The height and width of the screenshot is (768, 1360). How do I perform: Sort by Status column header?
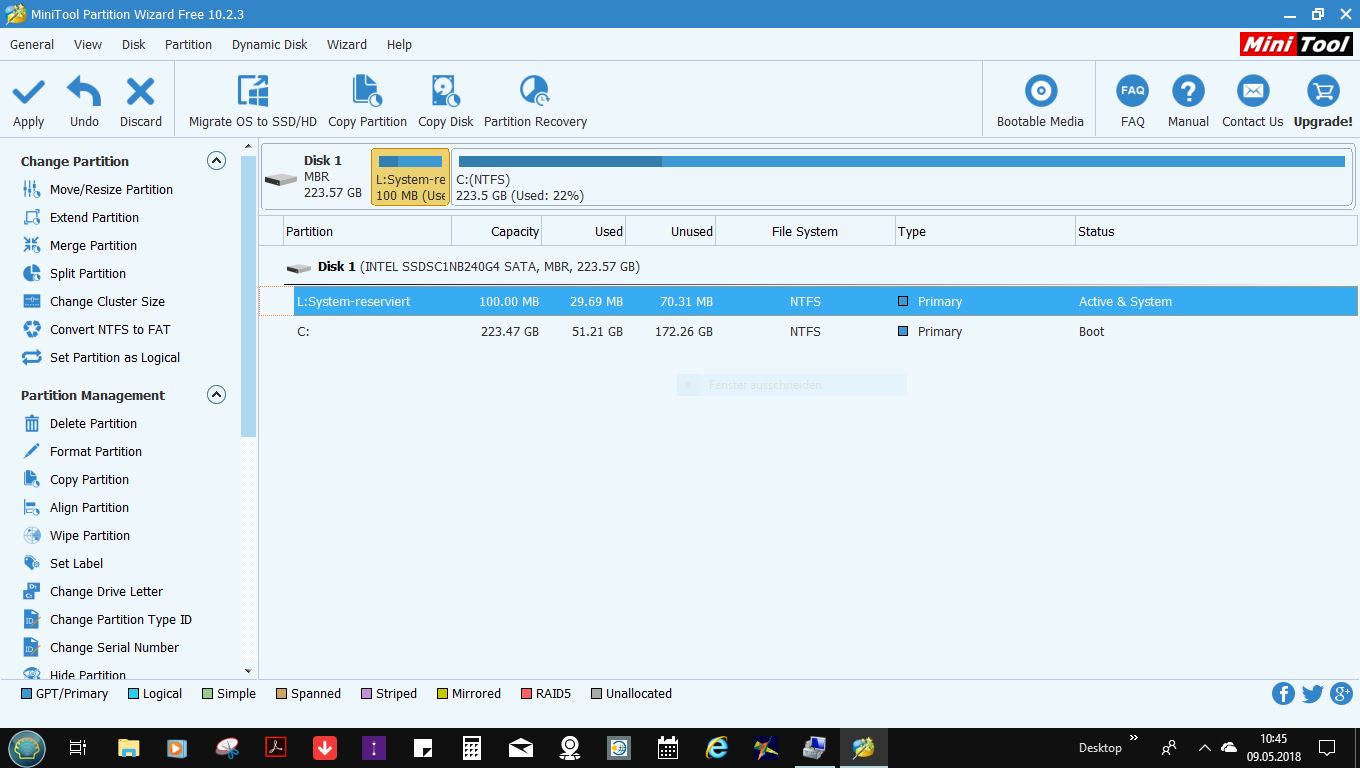click(x=1216, y=231)
